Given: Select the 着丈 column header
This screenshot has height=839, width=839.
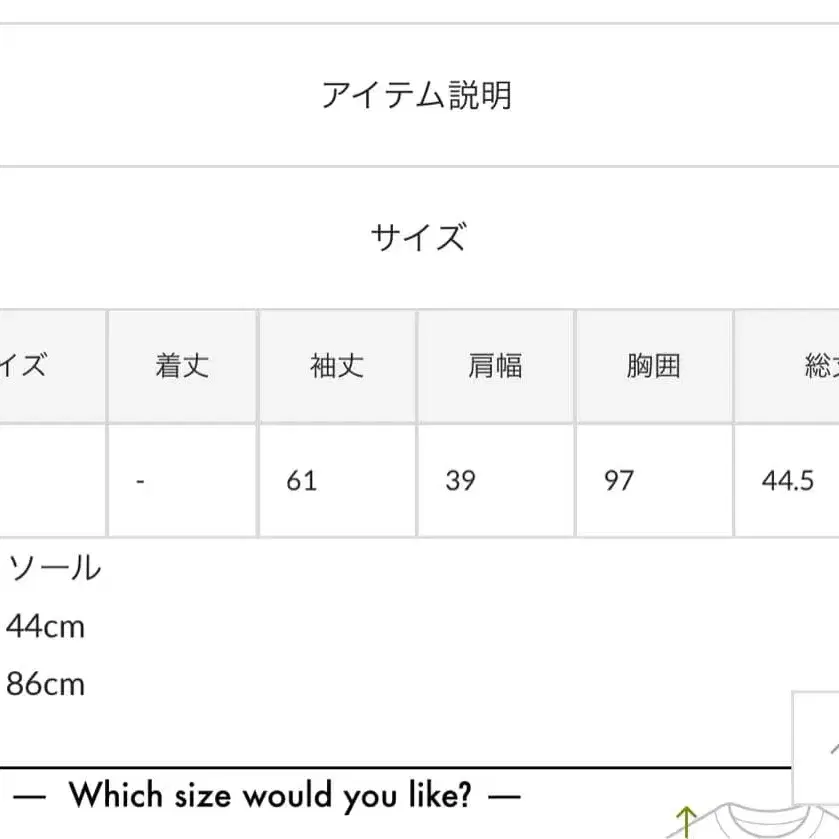Looking at the screenshot, I should pos(182,366).
